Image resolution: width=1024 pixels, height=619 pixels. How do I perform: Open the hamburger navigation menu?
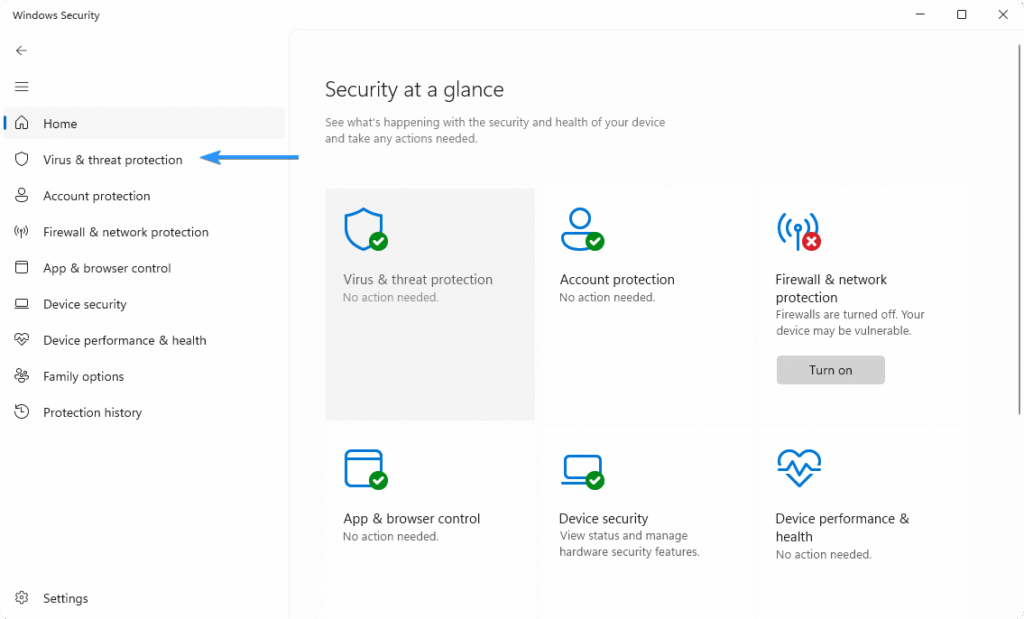point(22,86)
